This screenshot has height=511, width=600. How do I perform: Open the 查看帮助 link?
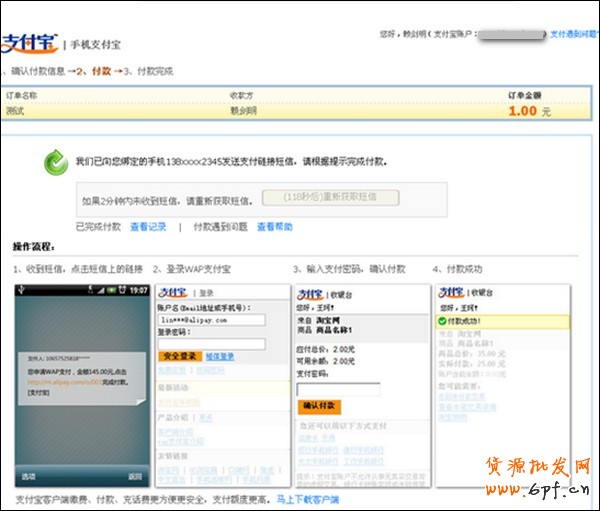tap(274, 227)
